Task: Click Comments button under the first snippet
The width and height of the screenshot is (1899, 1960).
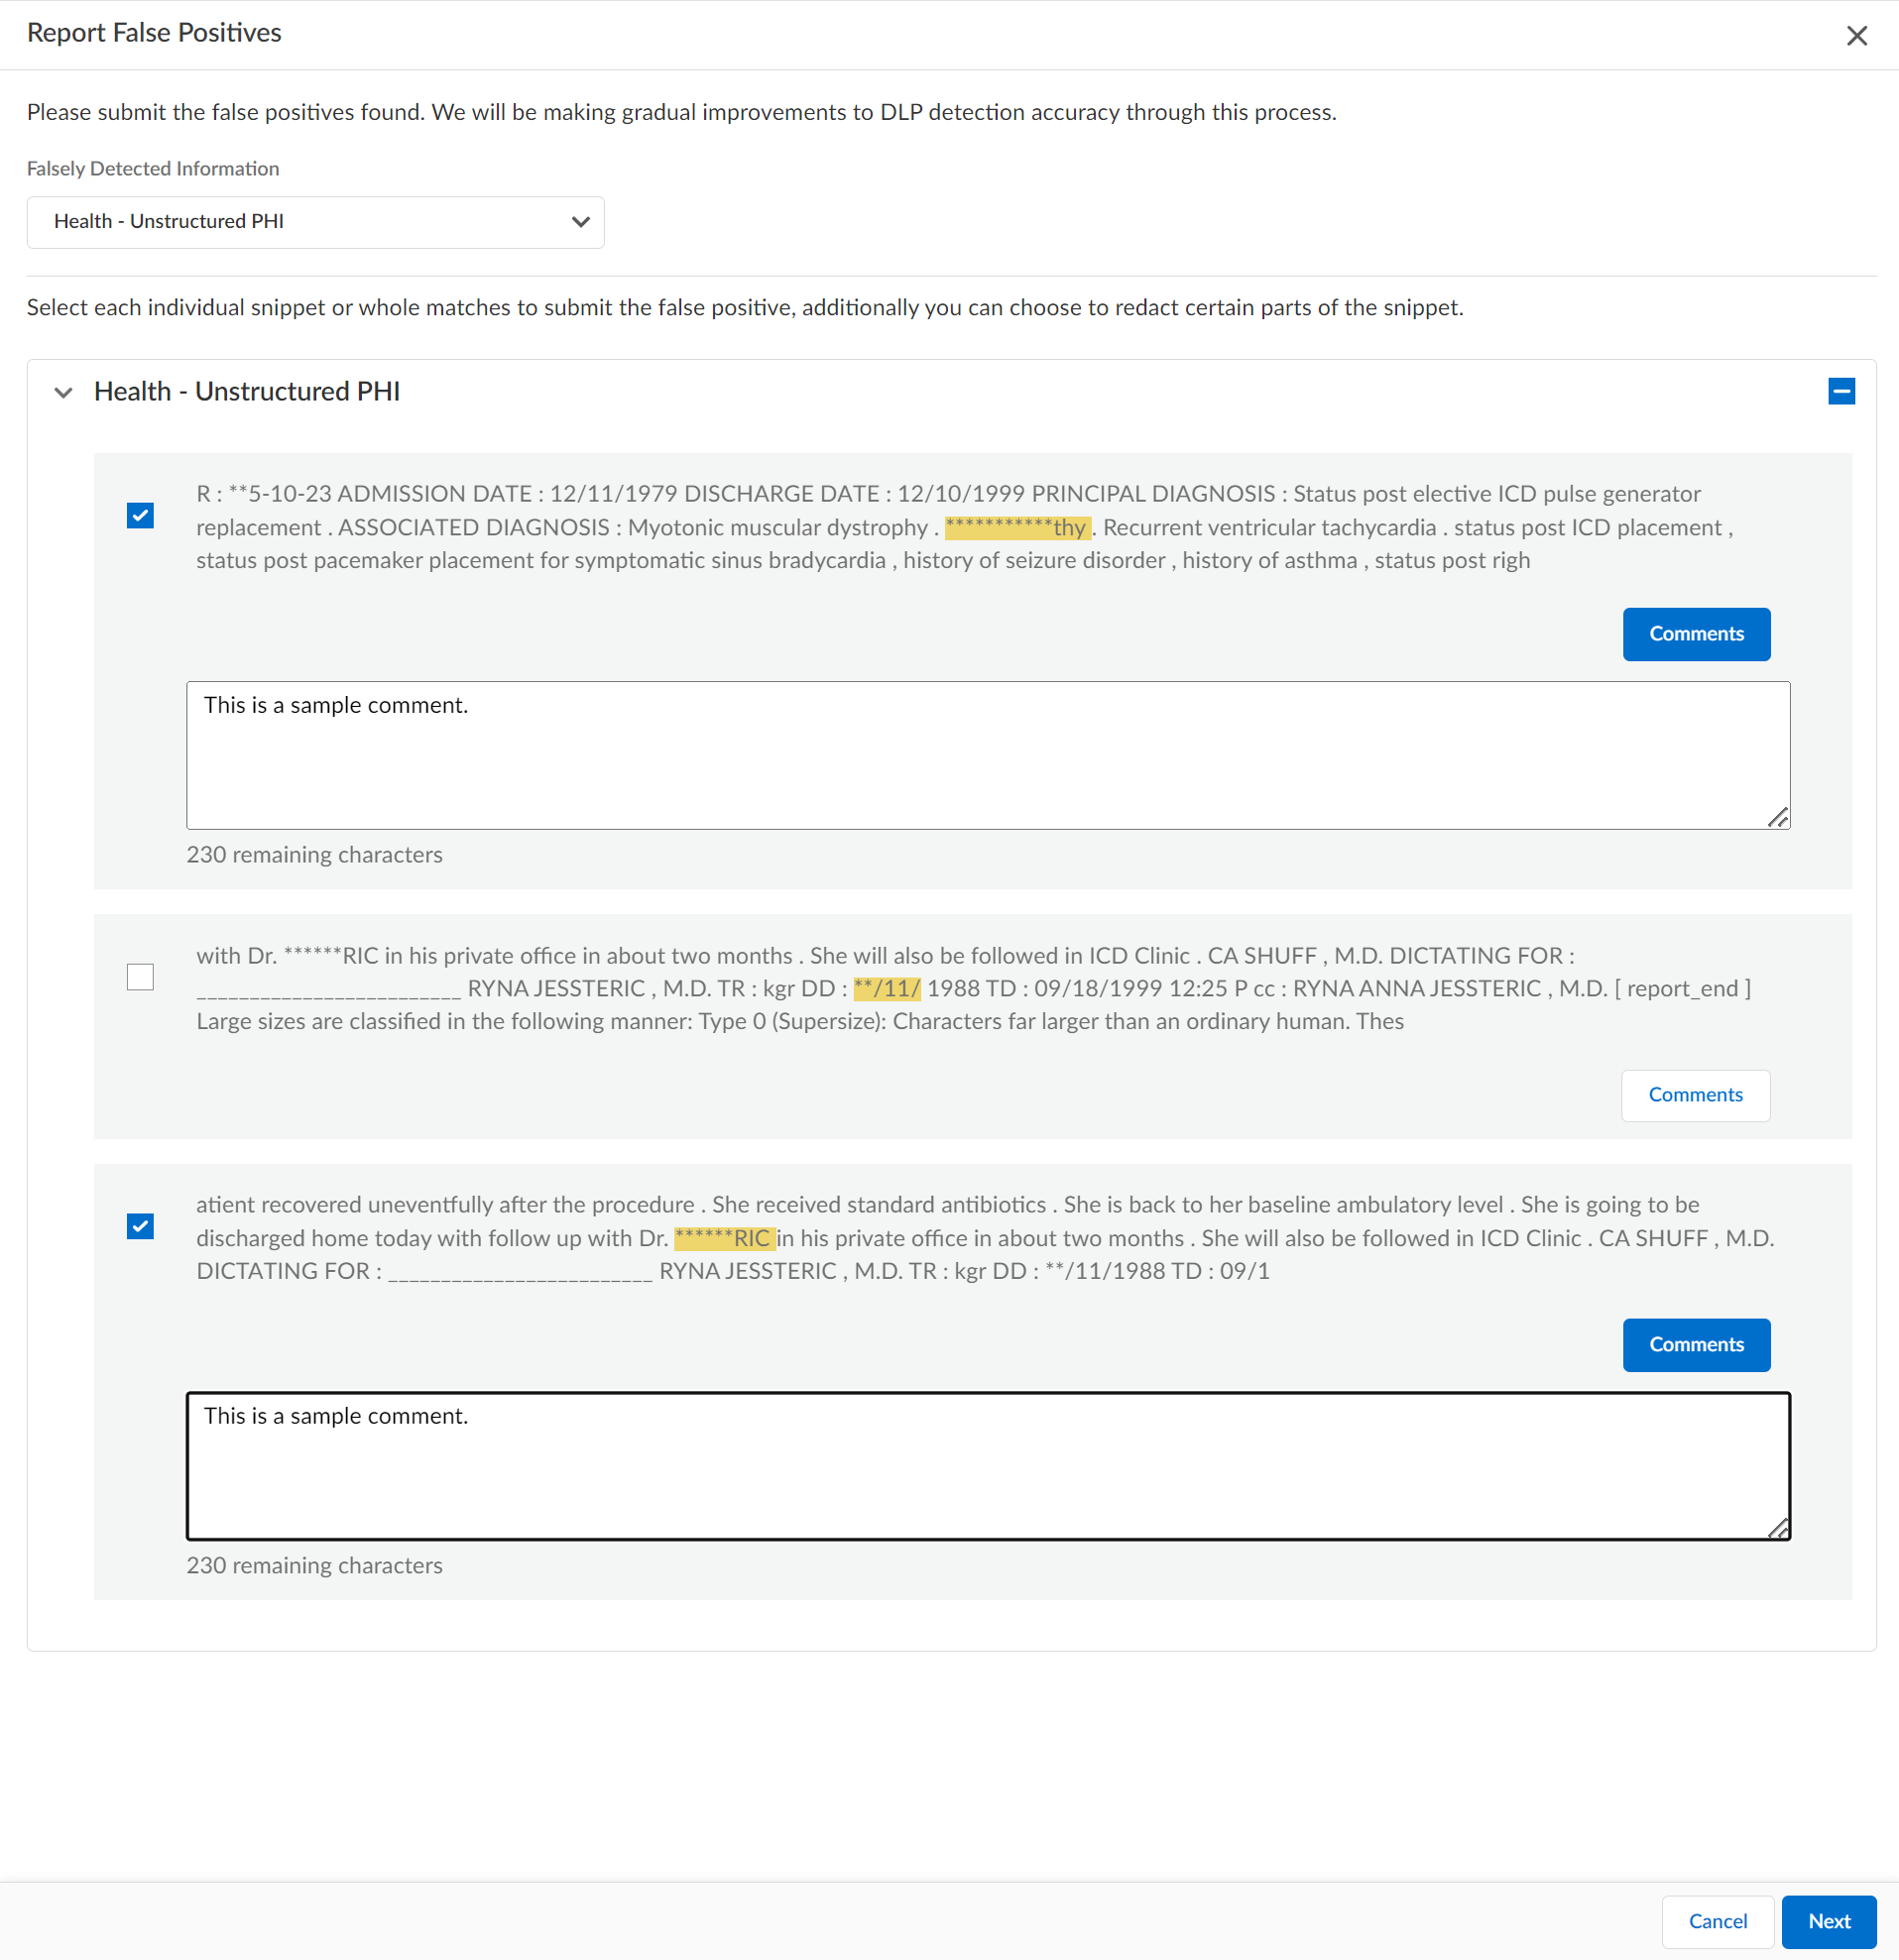Action: tap(1696, 634)
